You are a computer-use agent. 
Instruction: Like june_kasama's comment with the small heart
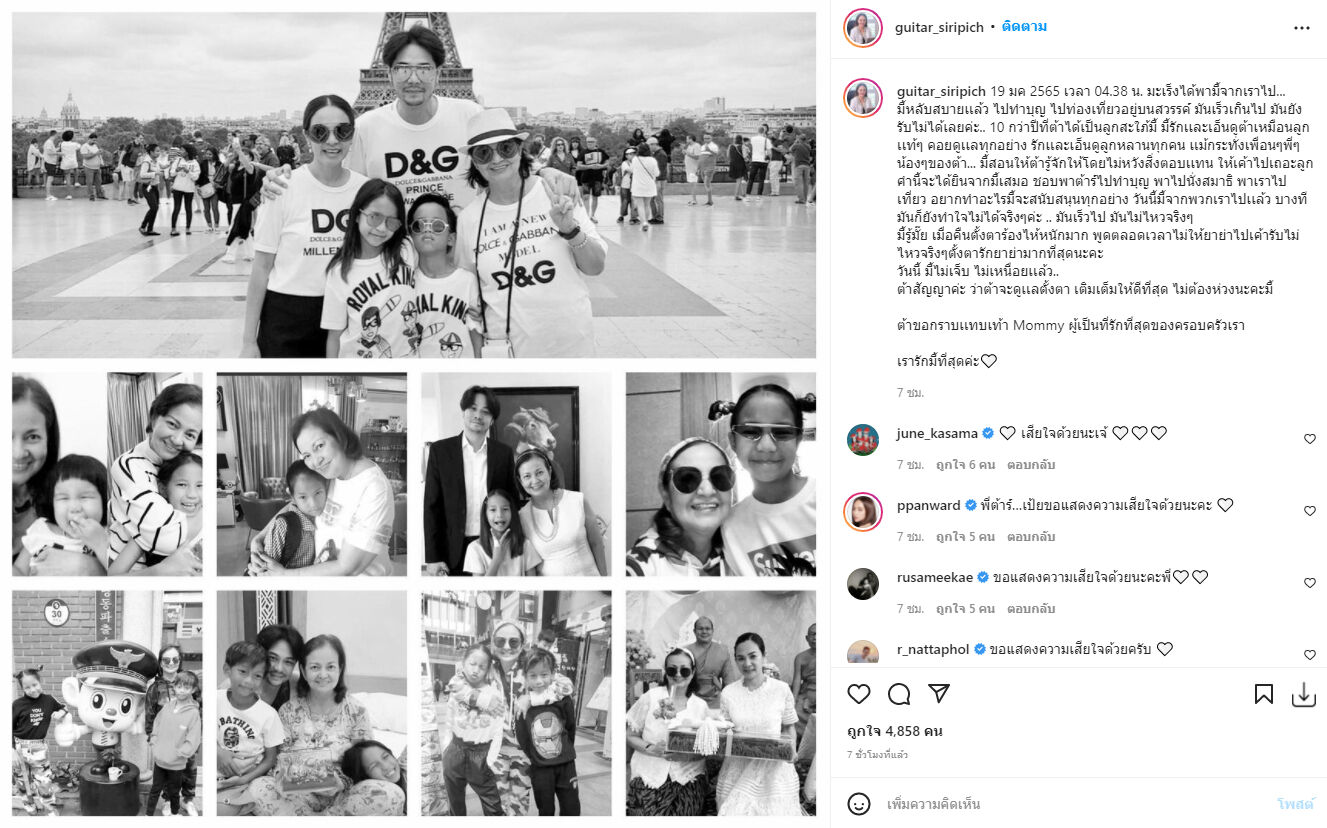pos(1310,439)
